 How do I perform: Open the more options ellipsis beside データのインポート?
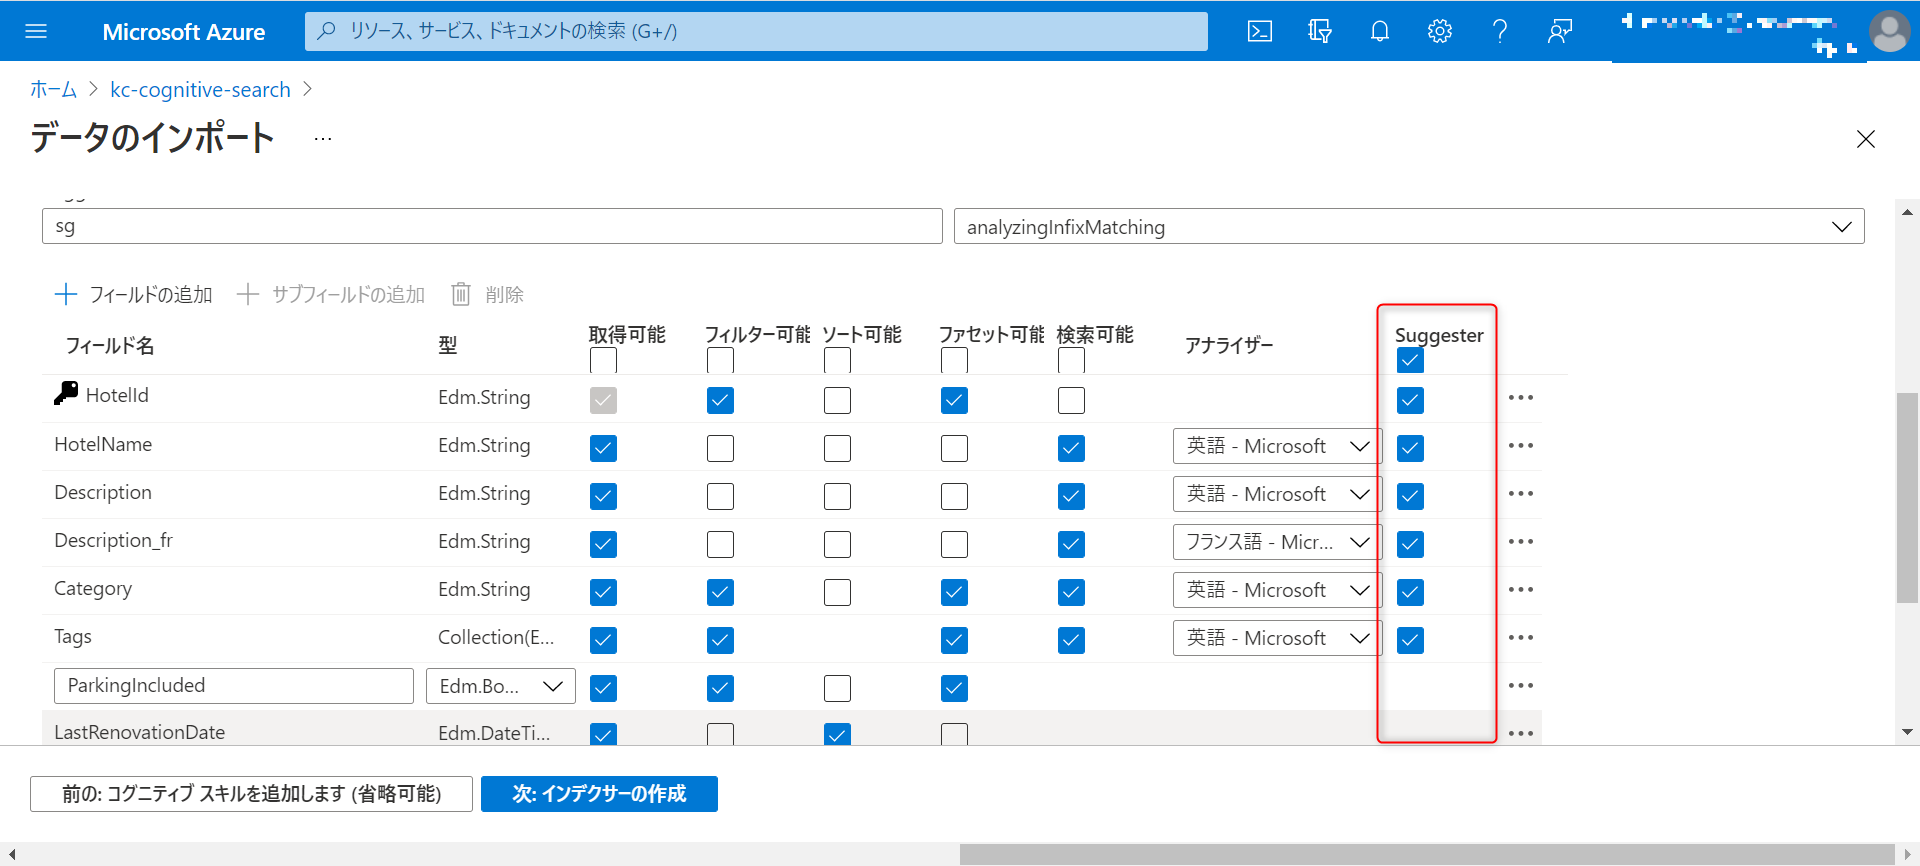pyautogui.click(x=322, y=139)
